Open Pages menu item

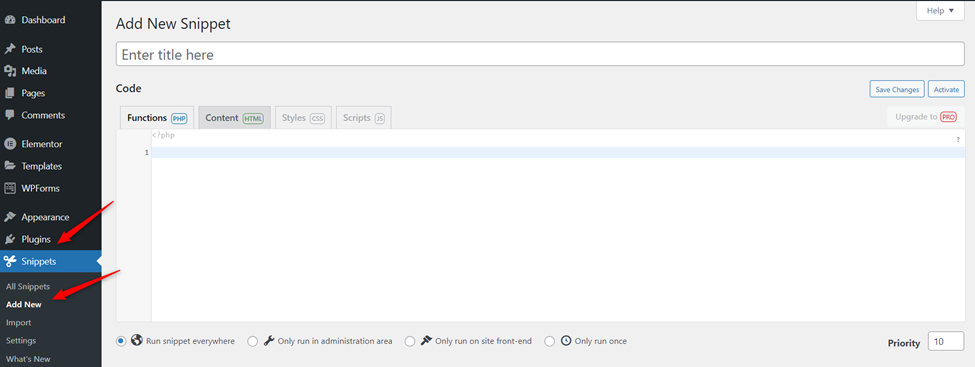pos(50,93)
